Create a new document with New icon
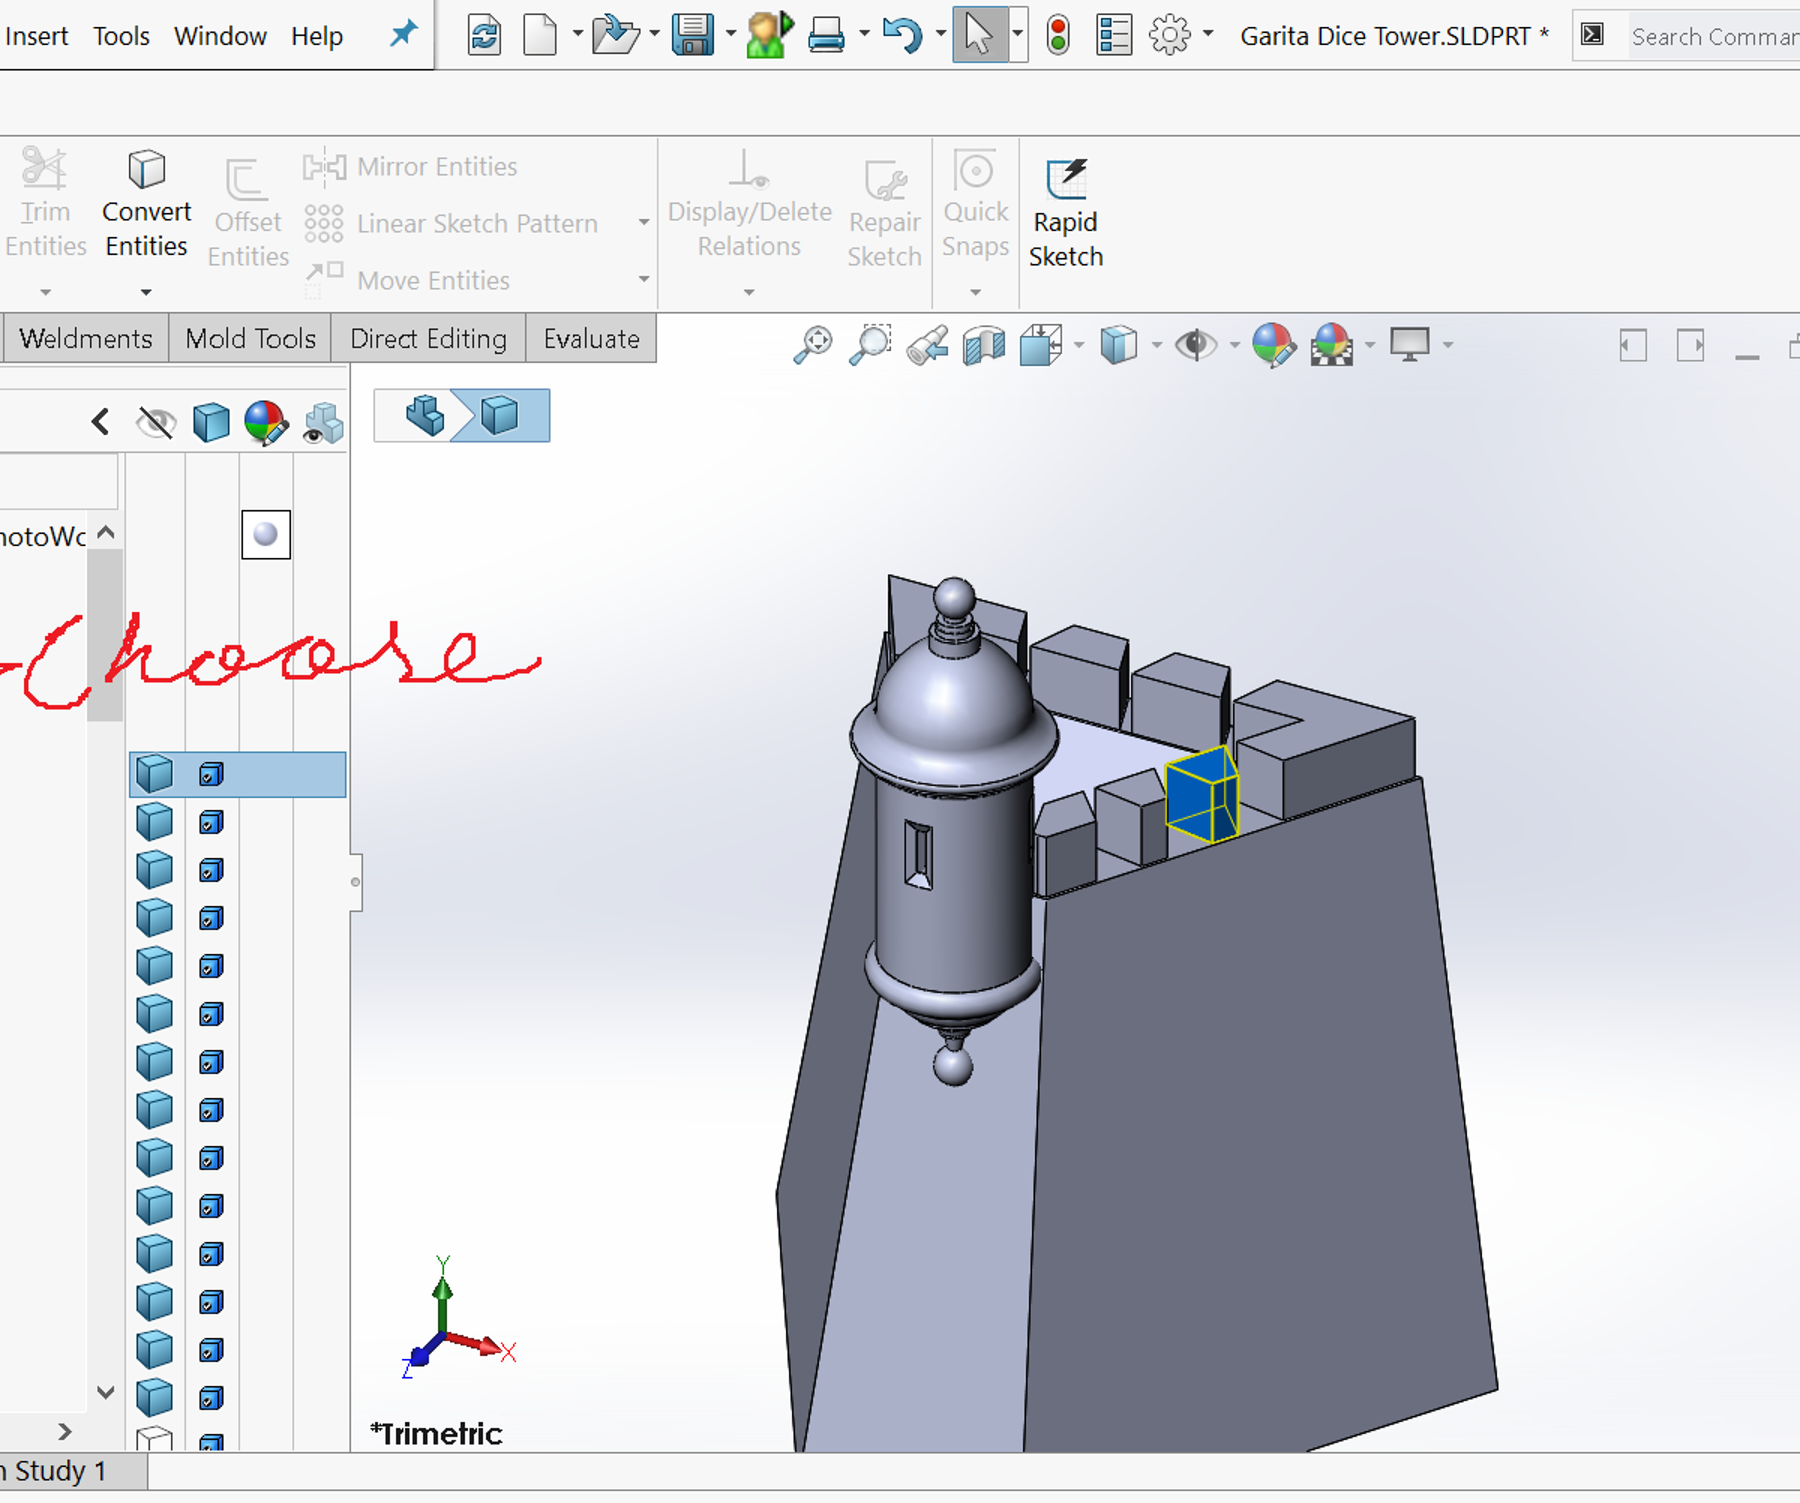Image resolution: width=1800 pixels, height=1503 pixels. (x=540, y=36)
